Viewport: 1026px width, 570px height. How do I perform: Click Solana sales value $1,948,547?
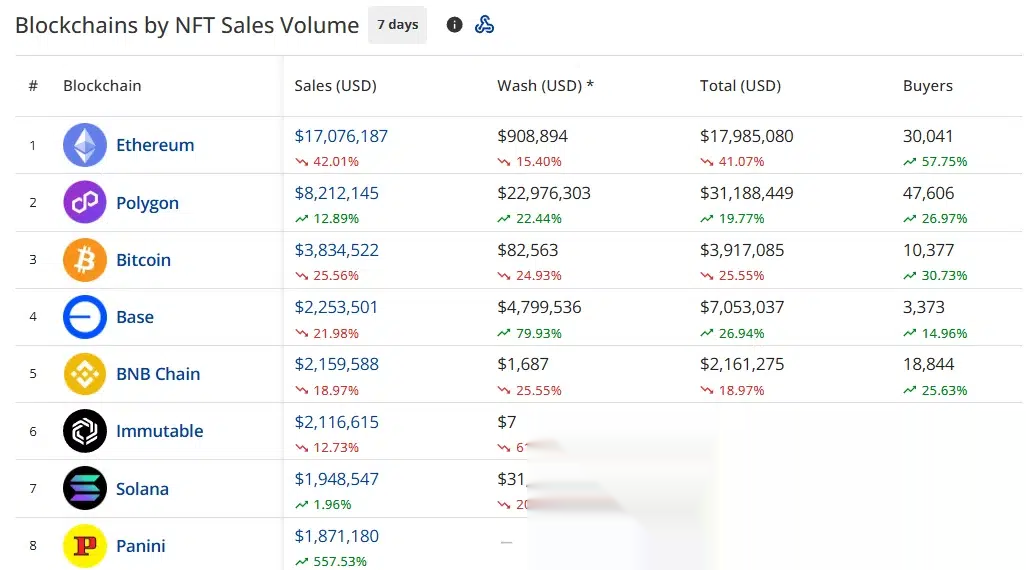[x=336, y=479]
